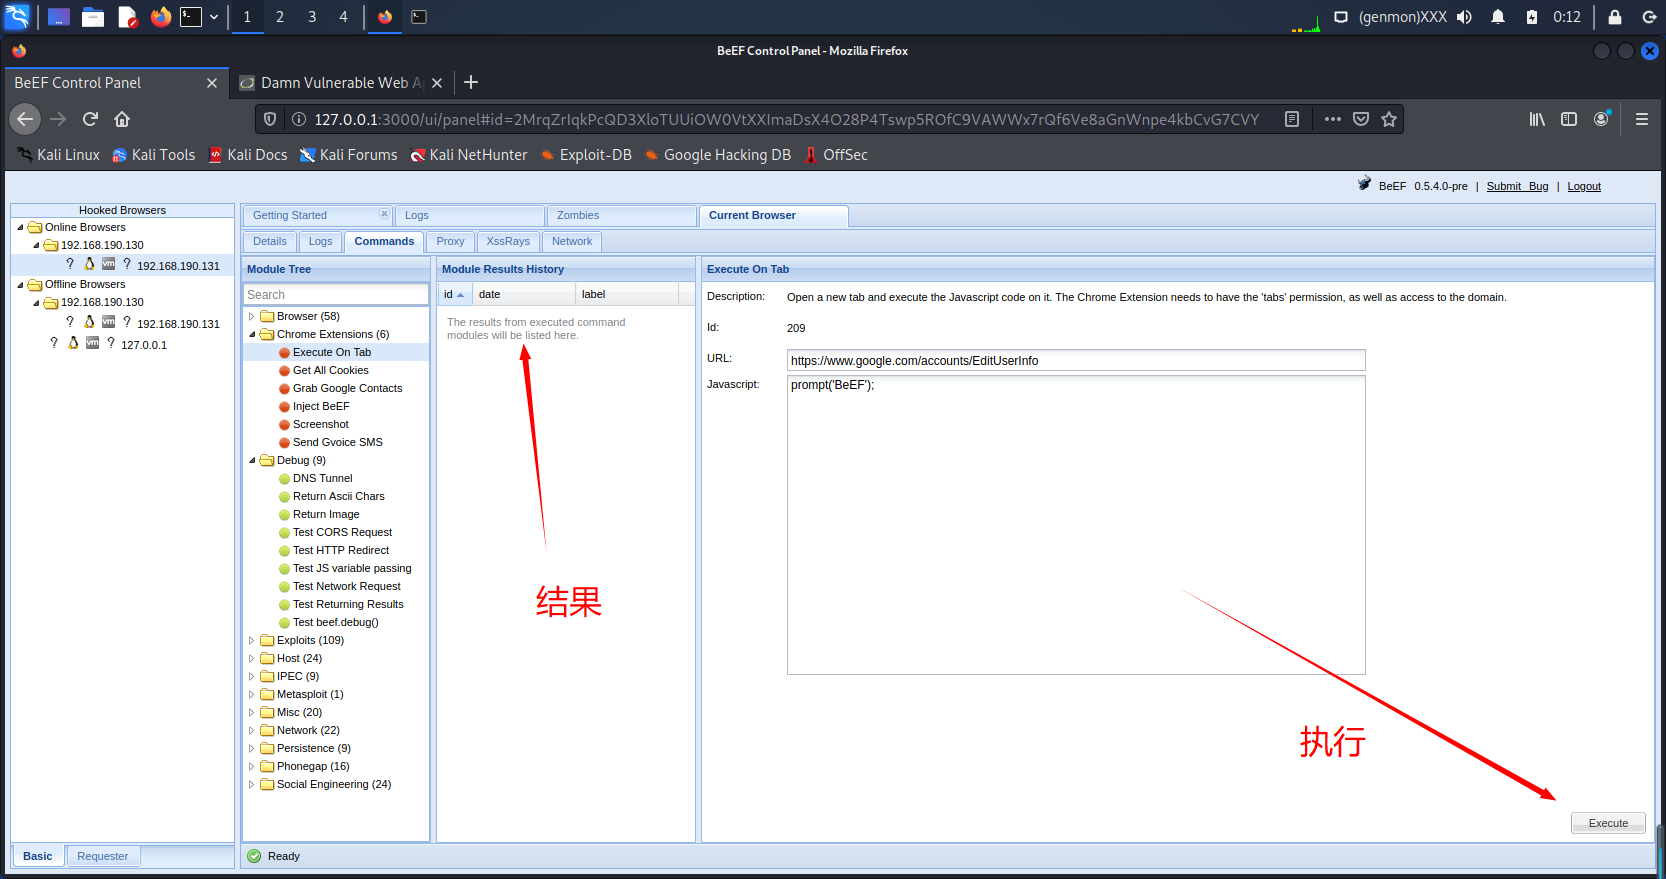Lock the screen via padlock icon
This screenshot has width=1666, height=879.
point(1615,17)
